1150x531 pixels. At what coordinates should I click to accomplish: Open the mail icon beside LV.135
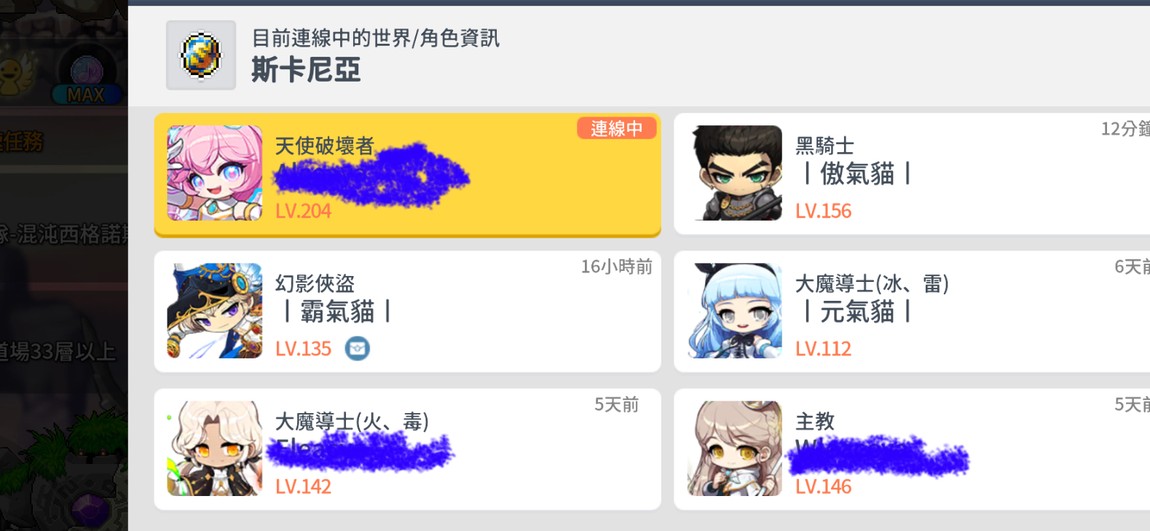(x=357, y=348)
